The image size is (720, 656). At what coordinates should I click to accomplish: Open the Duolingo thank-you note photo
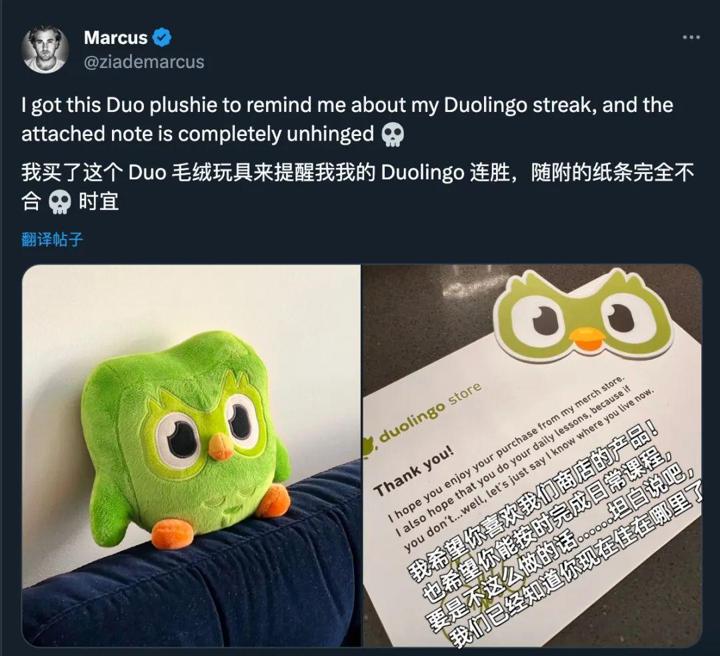[x=533, y=455]
